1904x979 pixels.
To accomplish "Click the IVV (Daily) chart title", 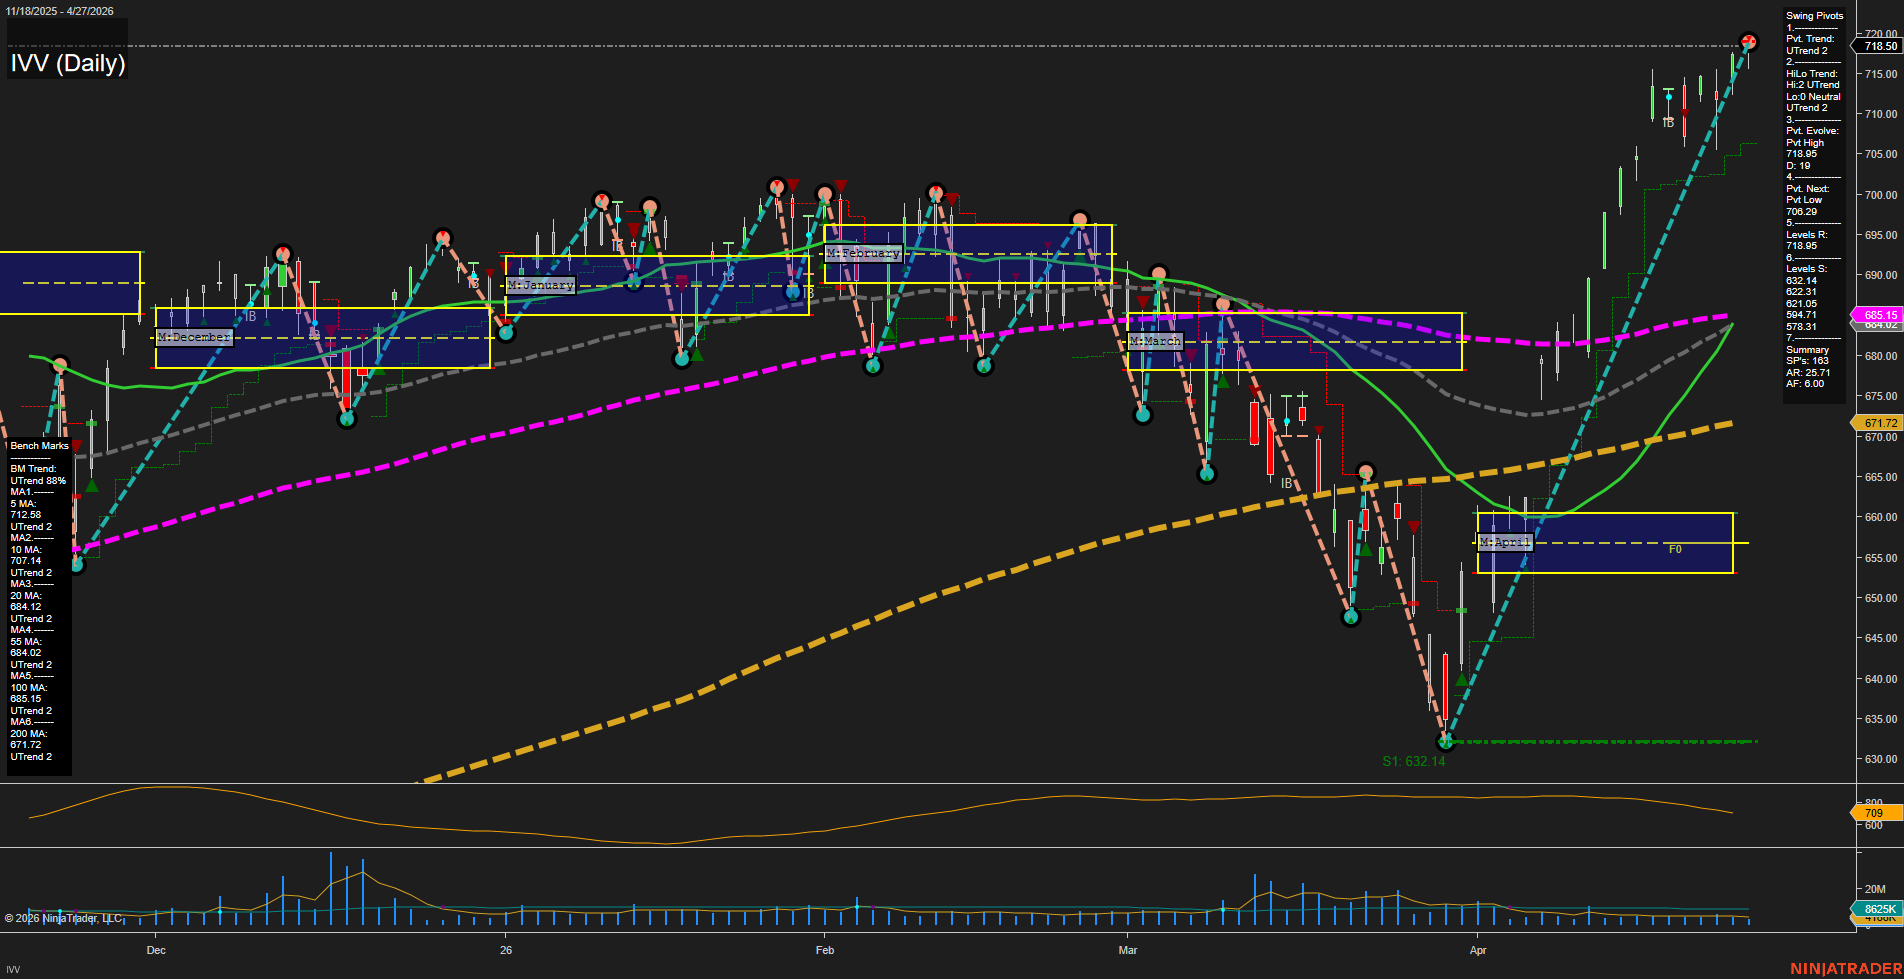I will (x=68, y=63).
